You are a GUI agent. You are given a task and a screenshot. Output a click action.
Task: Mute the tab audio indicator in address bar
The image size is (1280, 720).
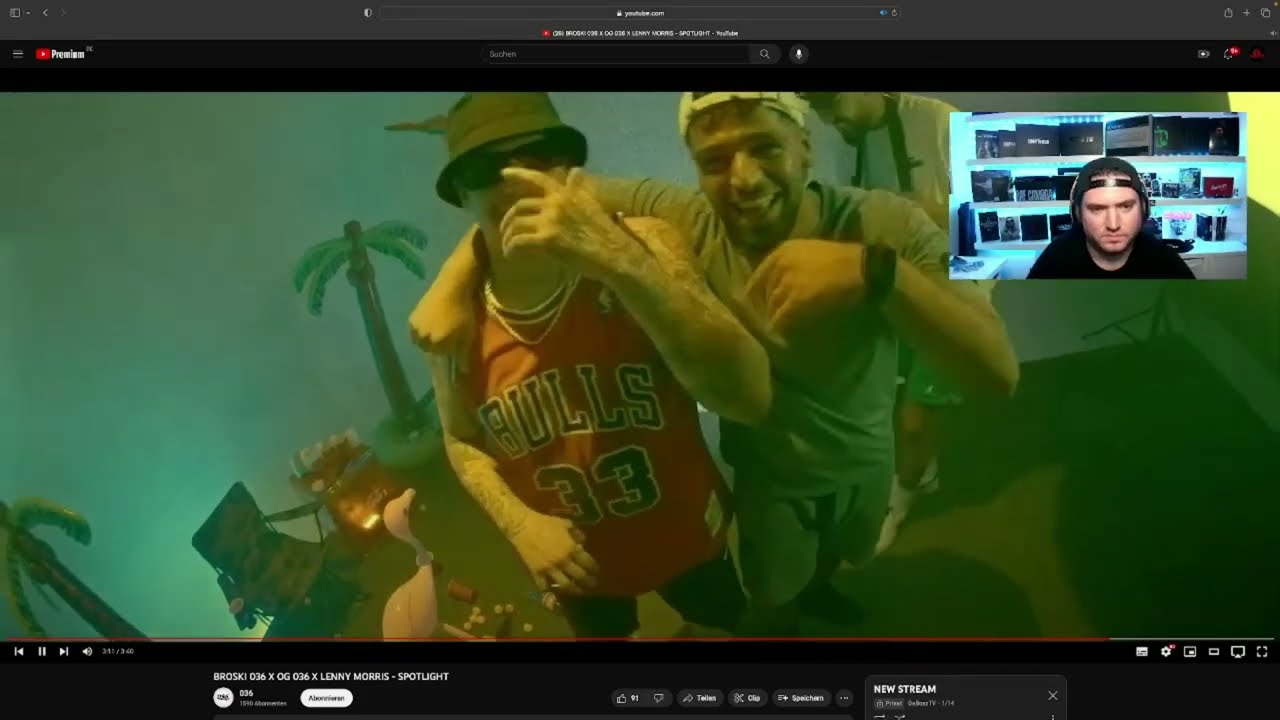pyautogui.click(x=882, y=13)
